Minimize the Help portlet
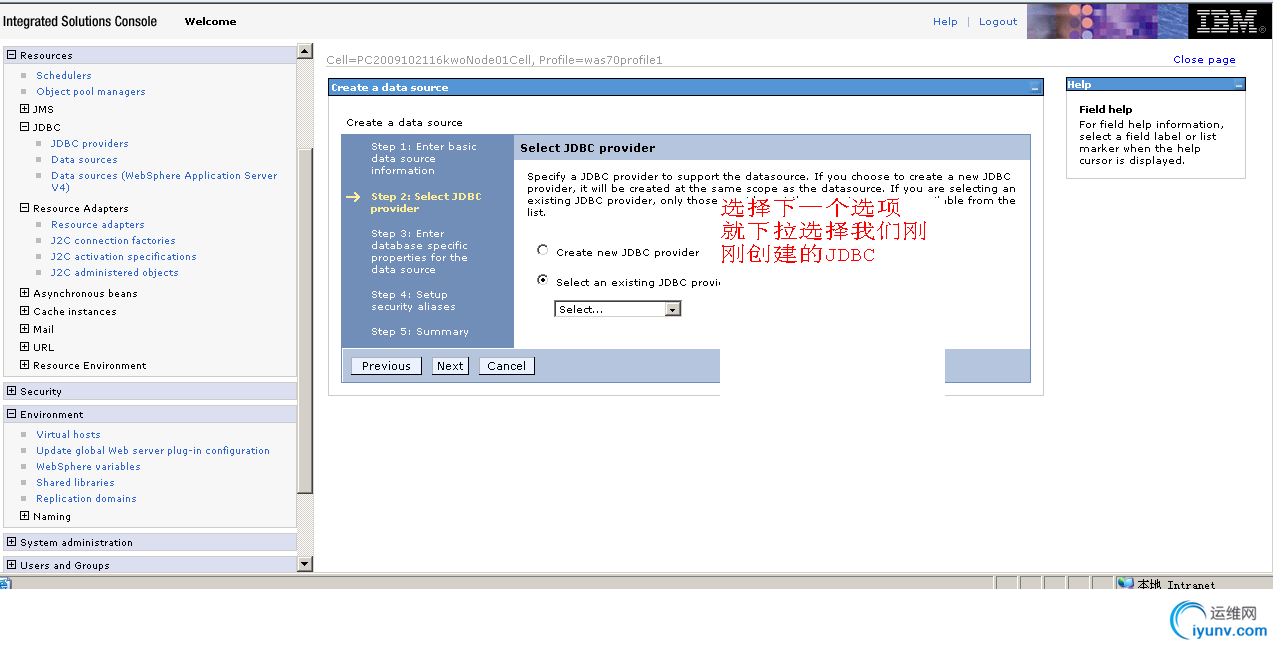The width and height of the screenshot is (1273, 647). 1238,85
